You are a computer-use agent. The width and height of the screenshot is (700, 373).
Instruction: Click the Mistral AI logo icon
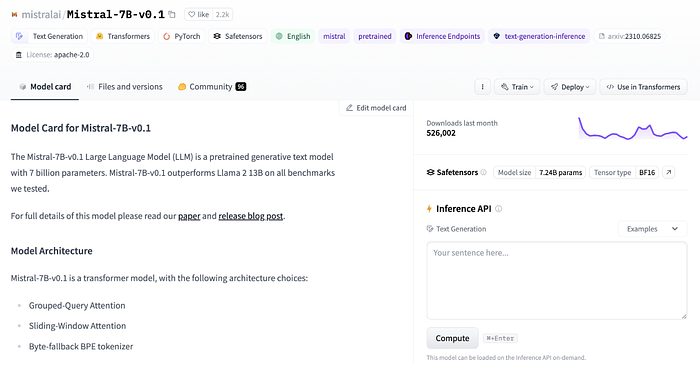14,15
